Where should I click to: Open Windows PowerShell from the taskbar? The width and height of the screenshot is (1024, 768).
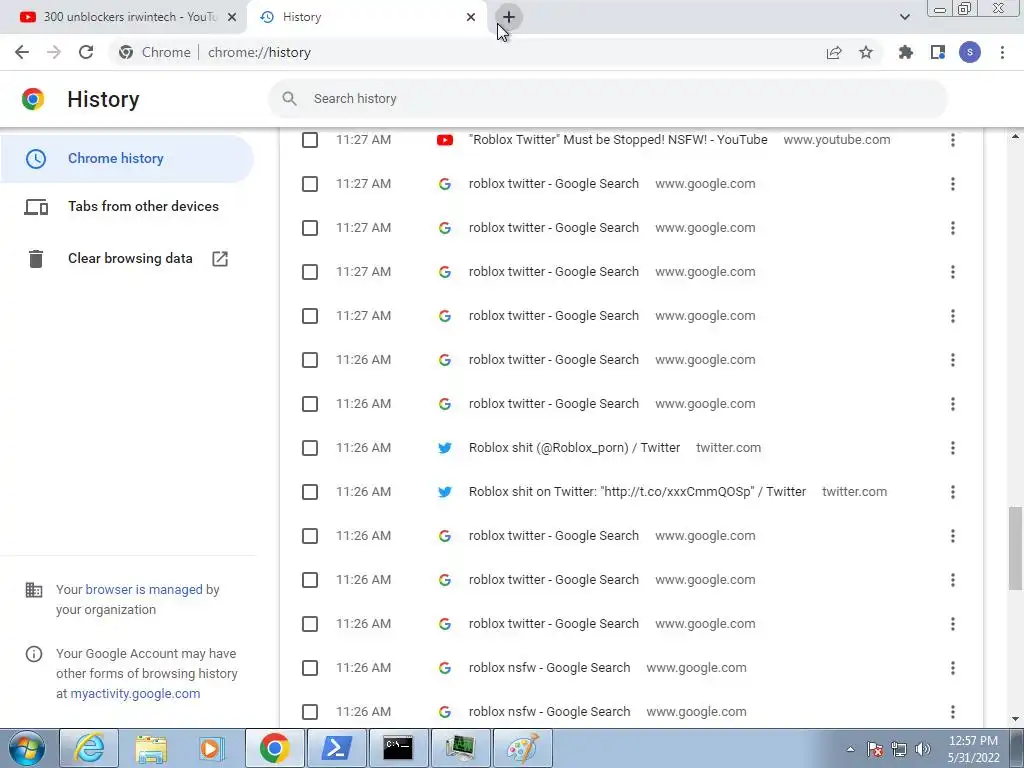(x=336, y=748)
